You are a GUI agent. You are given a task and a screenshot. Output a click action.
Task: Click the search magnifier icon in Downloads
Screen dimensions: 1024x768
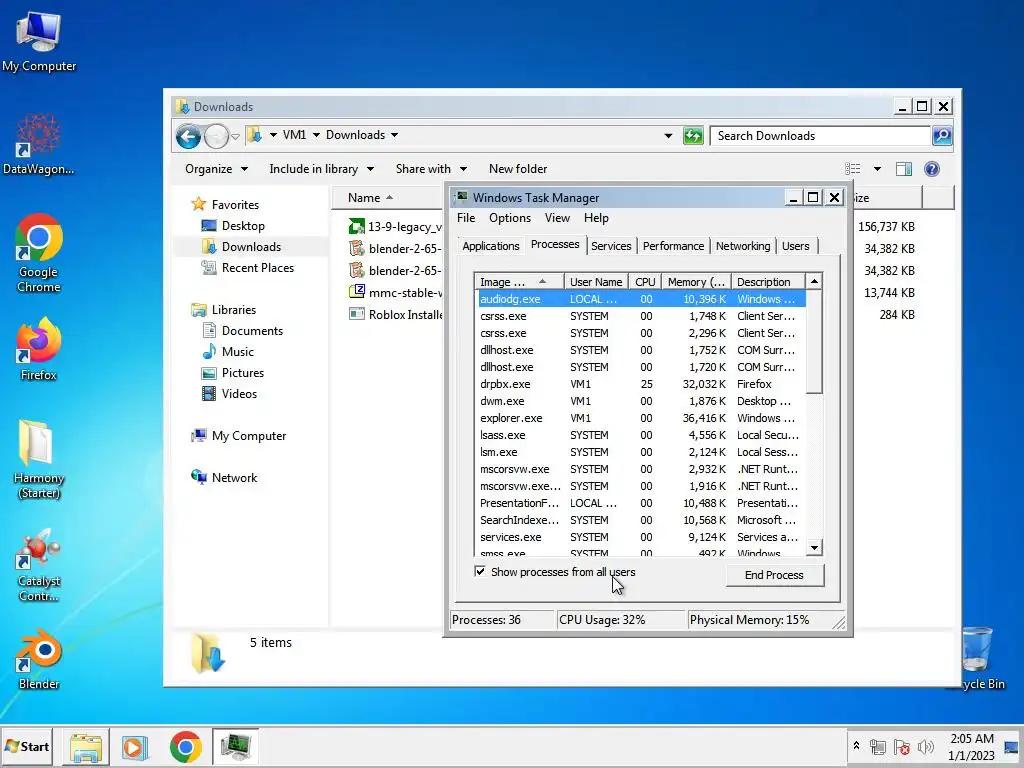[x=942, y=136]
